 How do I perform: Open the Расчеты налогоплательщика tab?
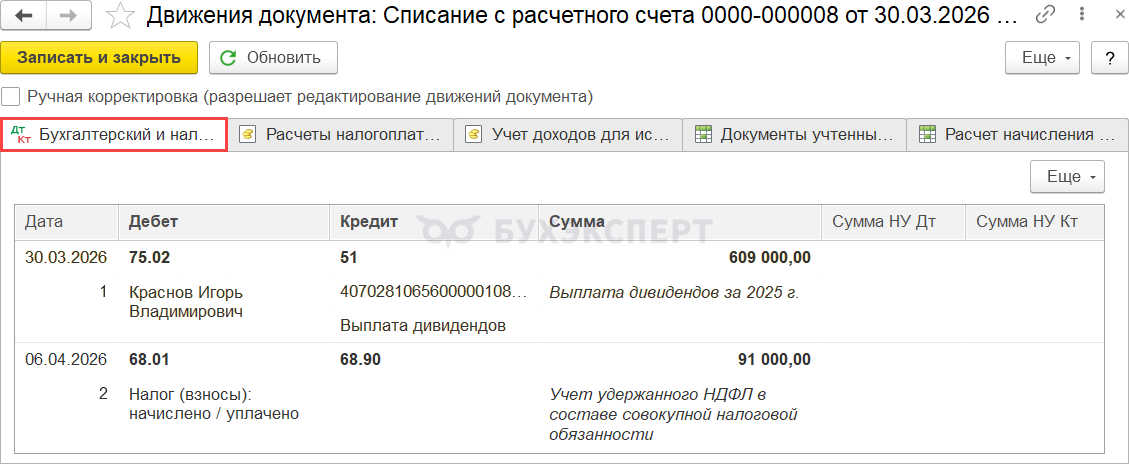[x=341, y=134]
